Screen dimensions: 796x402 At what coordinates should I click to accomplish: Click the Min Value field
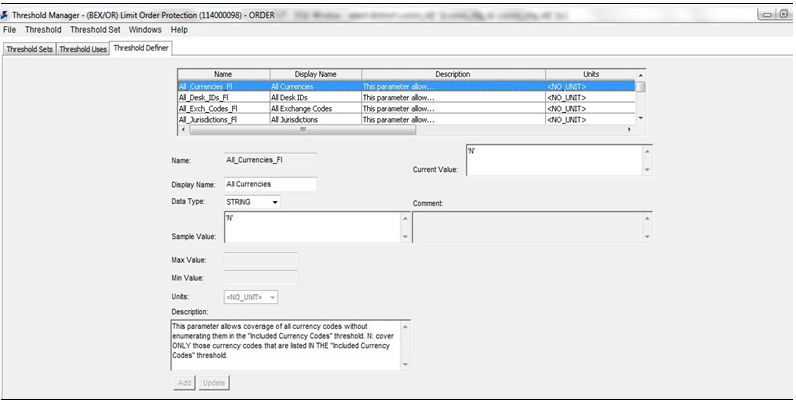pyautogui.click(x=261, y=278)
